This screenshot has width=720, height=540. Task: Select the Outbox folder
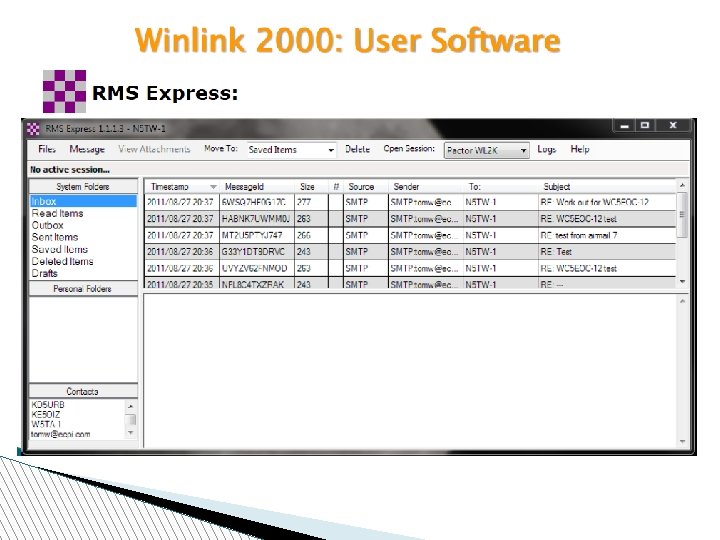point(47,225)
